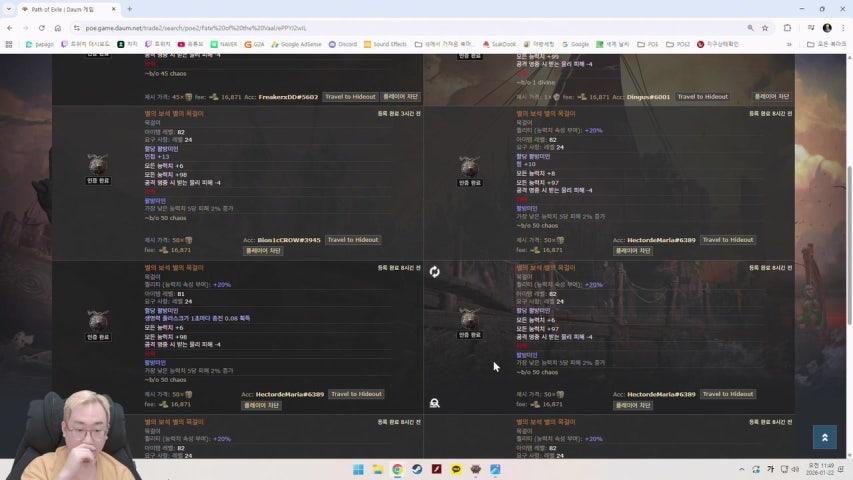
Task: Click Travel to Hideout for Dingus#6001
Action: [x=702, y=96]
